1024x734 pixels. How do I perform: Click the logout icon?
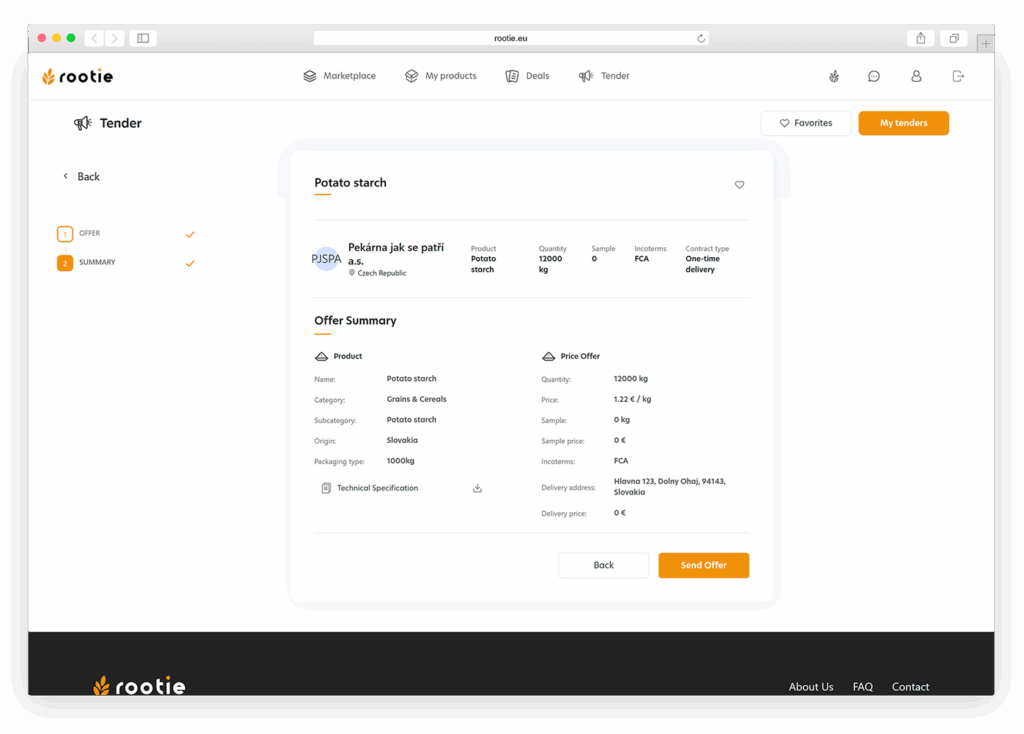click(958, 76)
